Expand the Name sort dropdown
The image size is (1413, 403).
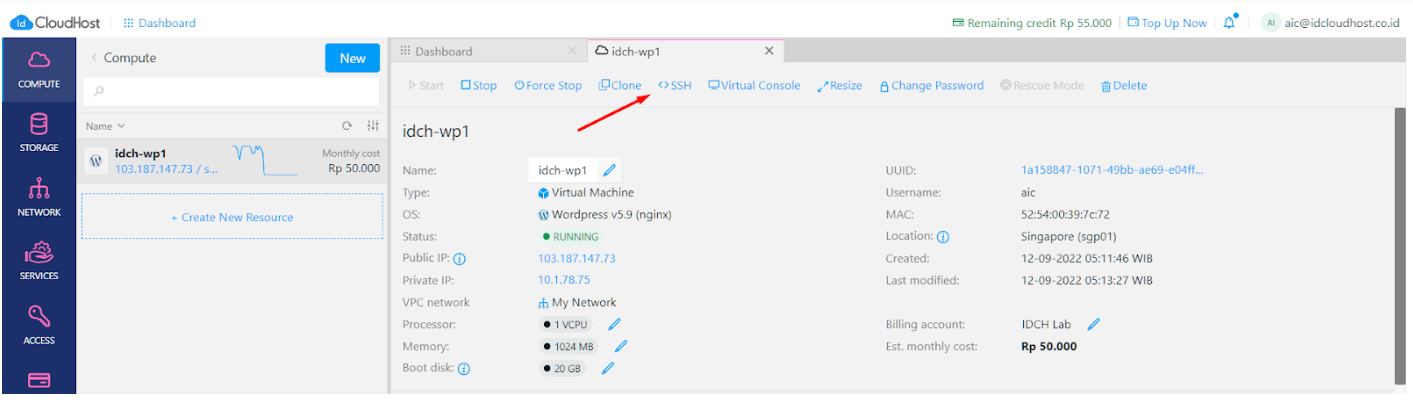105,127
